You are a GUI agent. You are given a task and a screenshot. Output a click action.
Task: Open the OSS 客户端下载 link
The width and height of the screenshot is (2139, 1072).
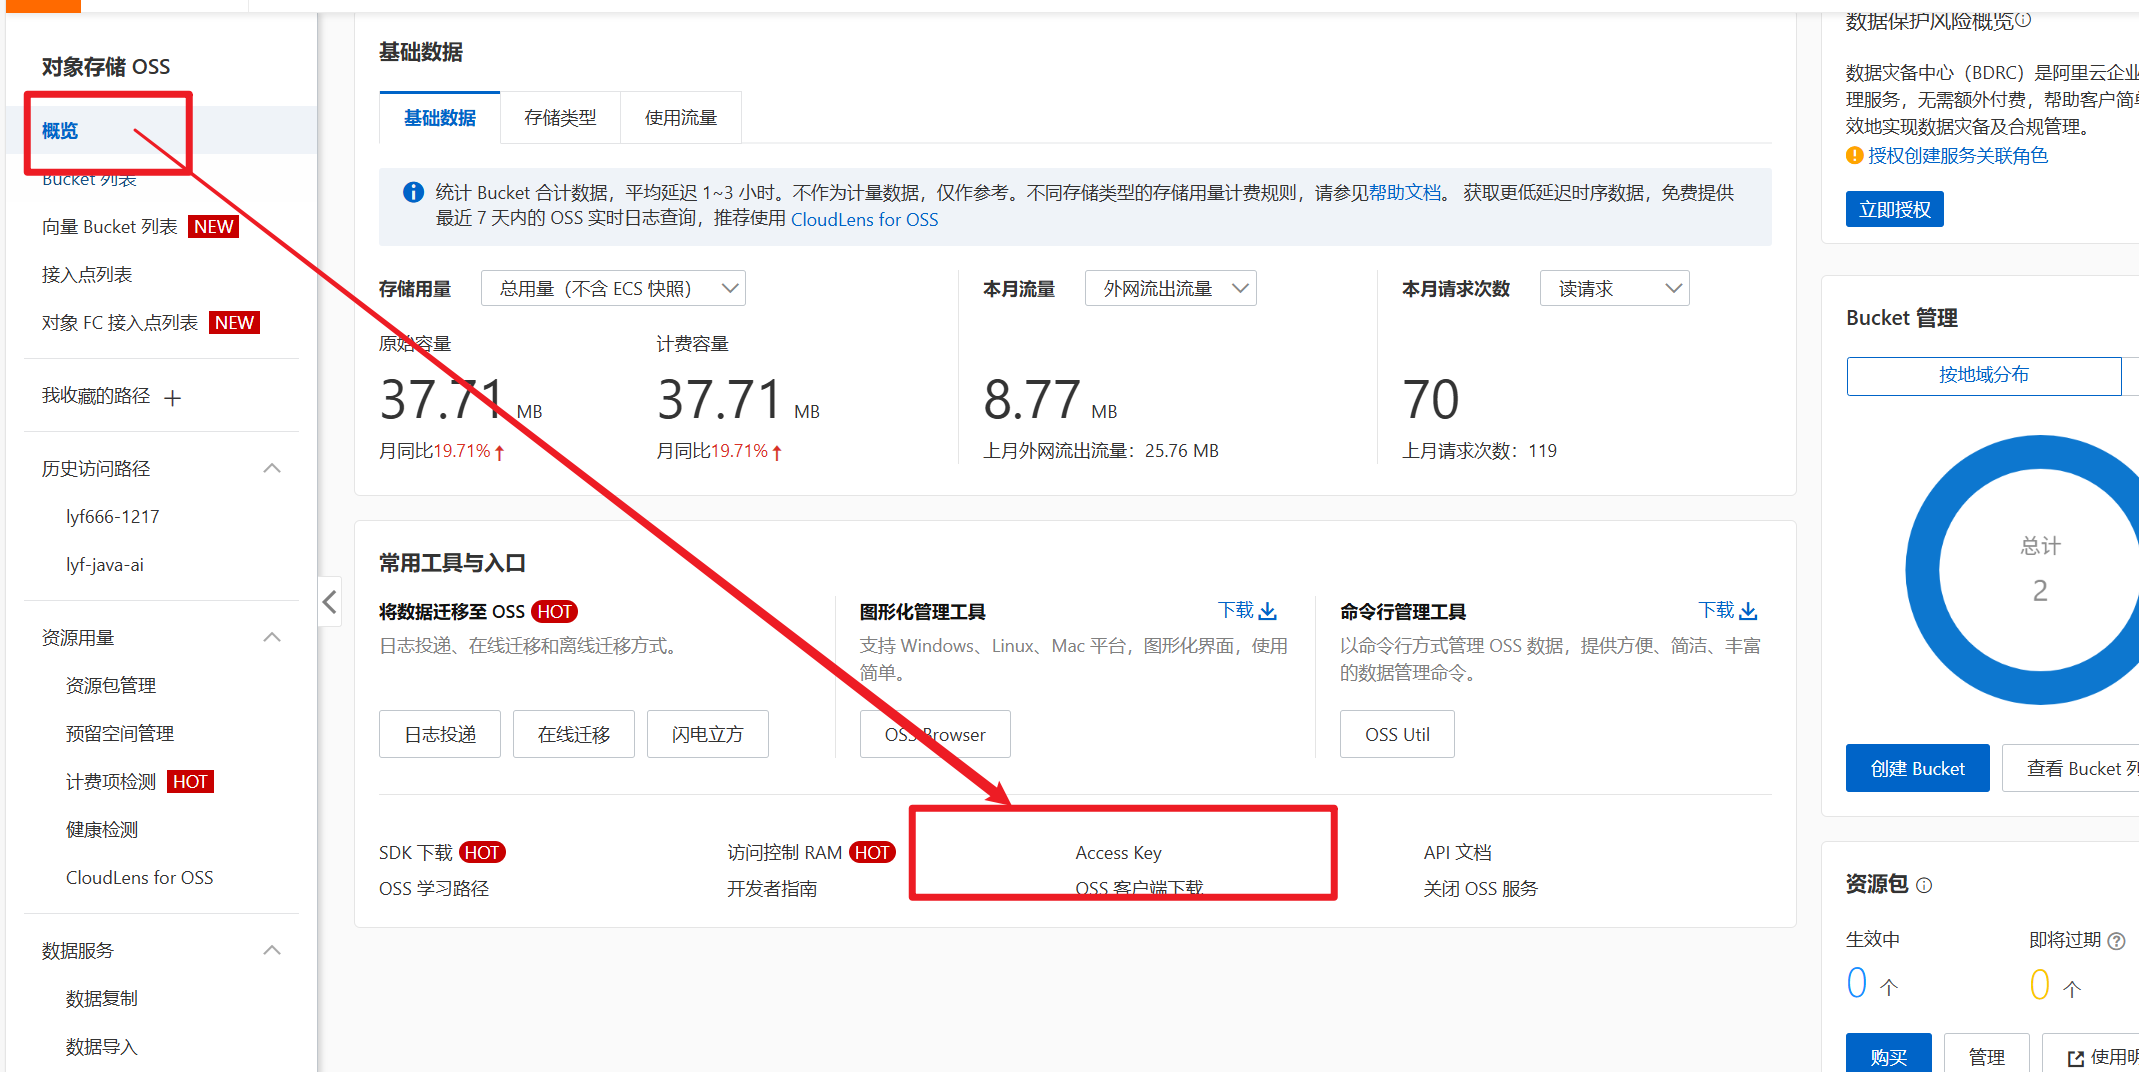point(1139,888)
